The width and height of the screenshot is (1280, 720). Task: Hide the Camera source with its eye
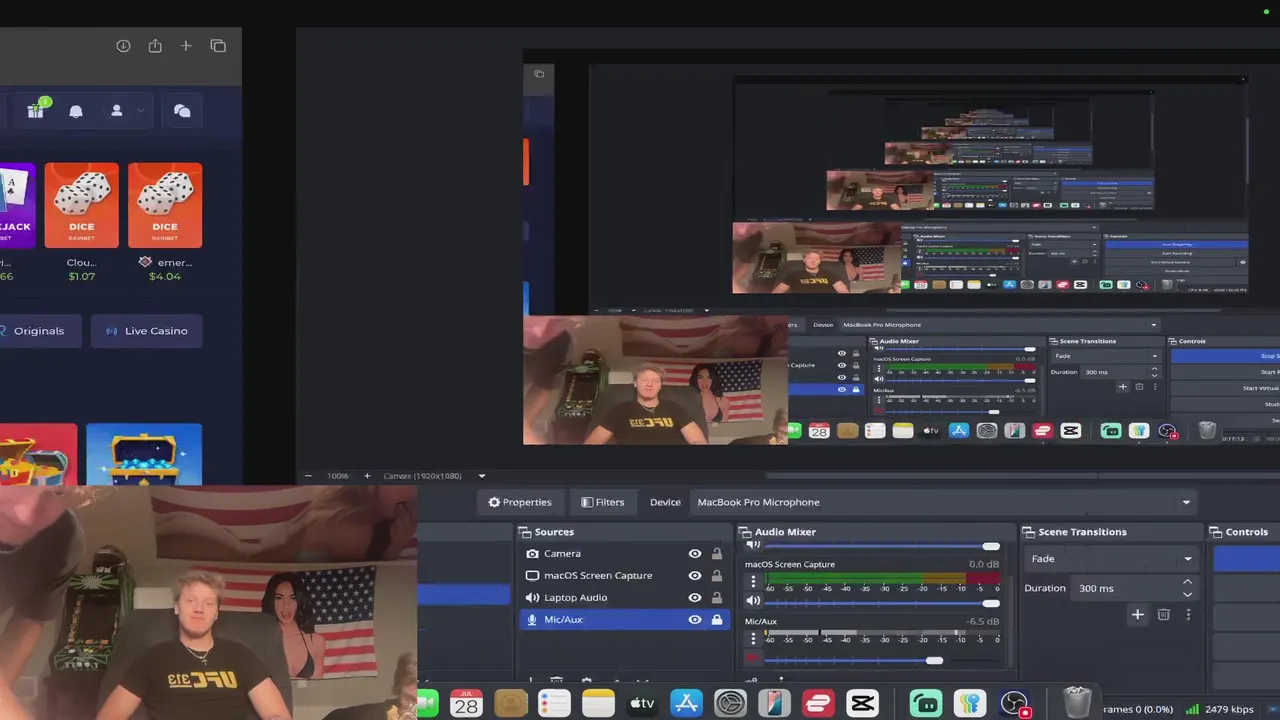pos(695,554)
